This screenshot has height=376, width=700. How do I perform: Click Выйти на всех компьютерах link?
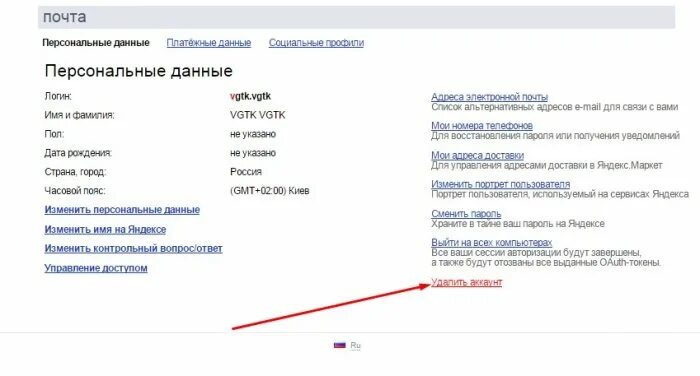(x=492, y=243)
